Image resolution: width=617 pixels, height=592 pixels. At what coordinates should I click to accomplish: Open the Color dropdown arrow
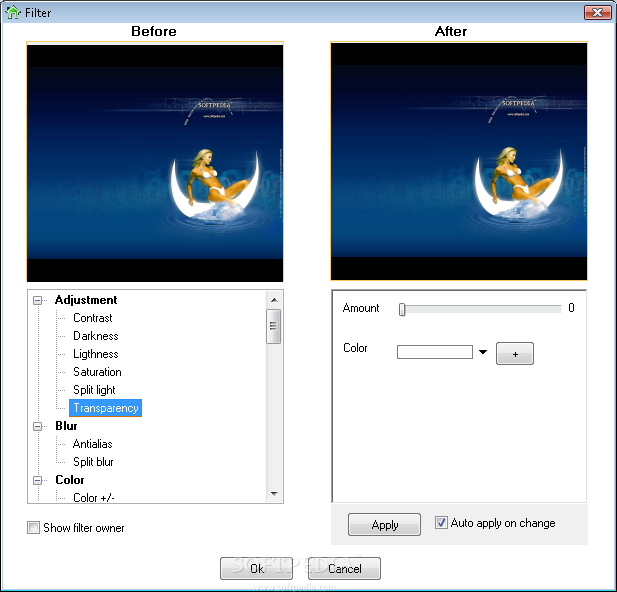pyautogui.click(x=483, y=352)
